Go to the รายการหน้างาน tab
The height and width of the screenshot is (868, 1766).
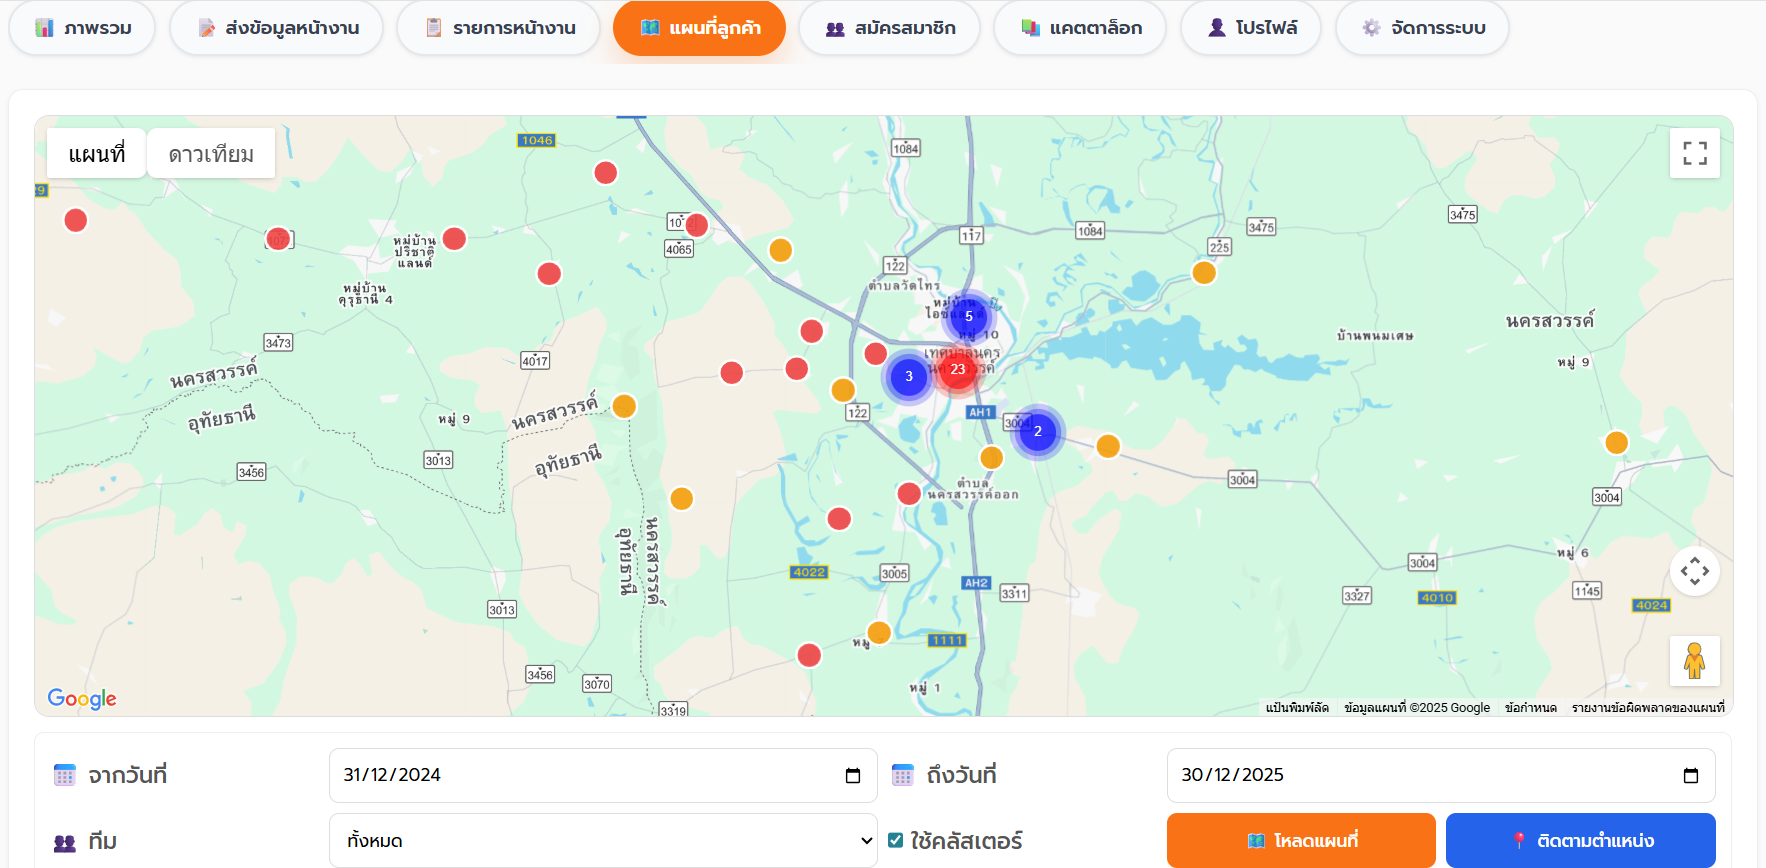click(x=499, y=28)
